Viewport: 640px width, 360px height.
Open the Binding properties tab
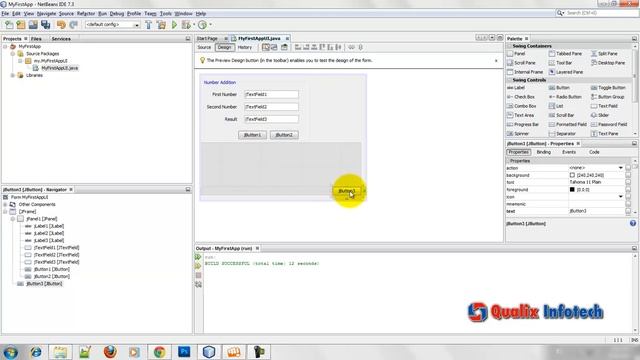coord(543,152)
